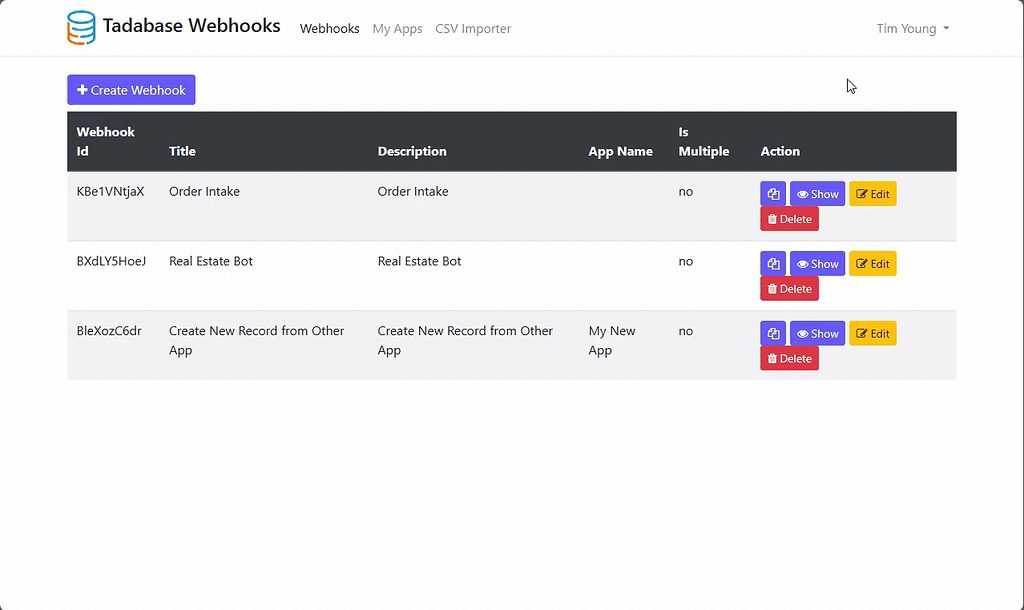The height and width of the screenshot is (610, 1024).
Task: Open the Webhooks nav tab
Action: (x=329, y=29)
